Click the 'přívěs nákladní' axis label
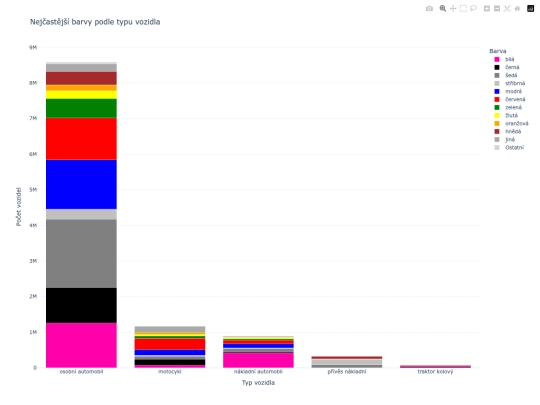The image size is (540, 405). 347,372
